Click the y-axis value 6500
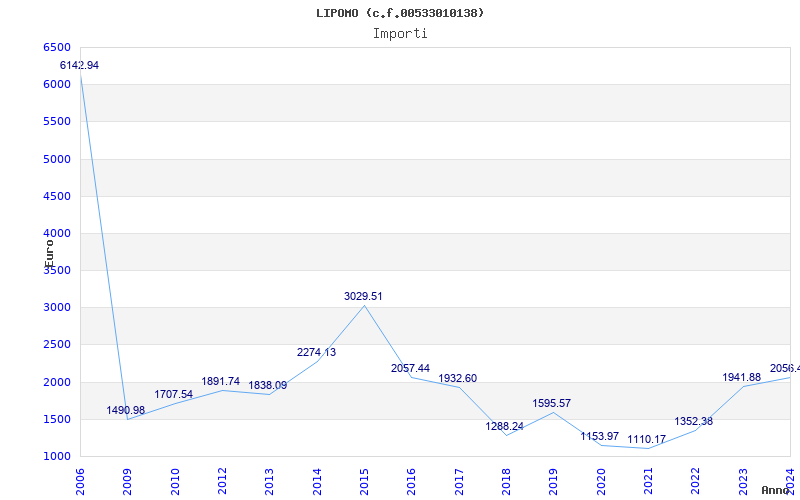Image resolution: width=800 pixels, height=500 pixels. 57,47
